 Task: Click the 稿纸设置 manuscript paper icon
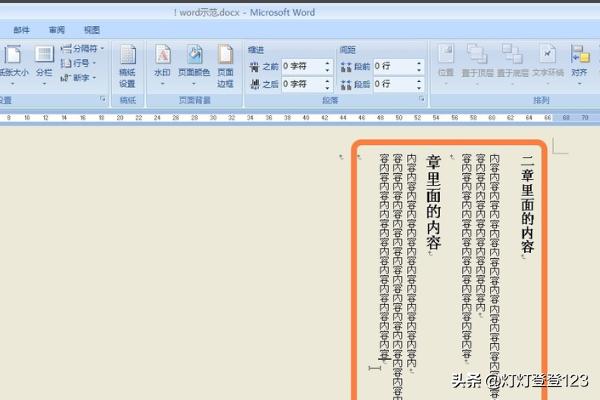(x=127, y=66)
